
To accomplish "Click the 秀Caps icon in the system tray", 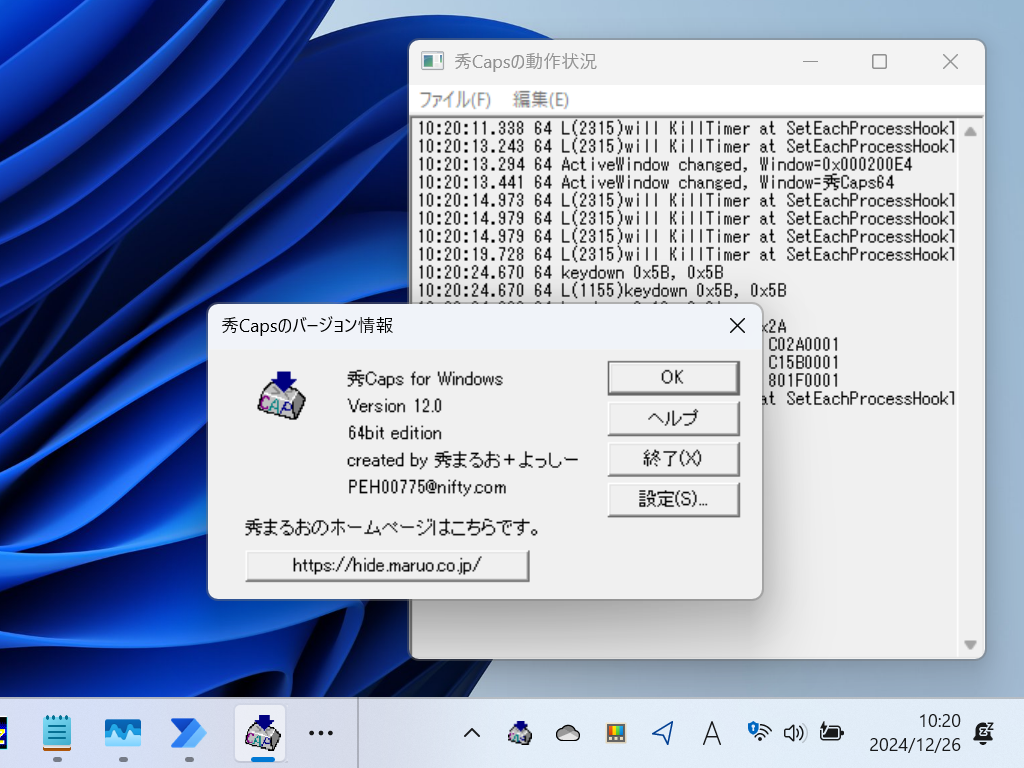I will 519,733.
